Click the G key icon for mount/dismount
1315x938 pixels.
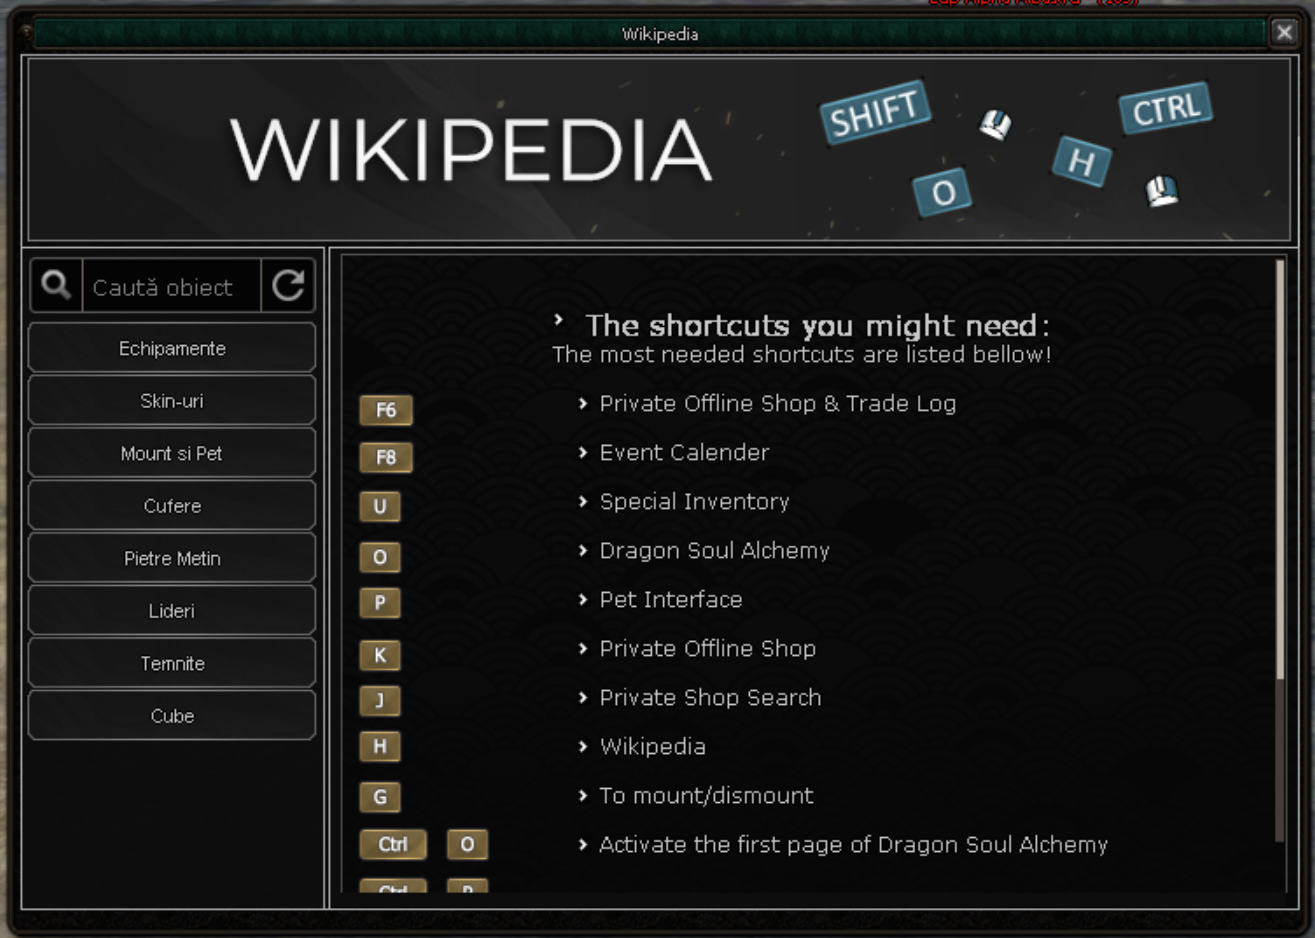tap(380, 797)
